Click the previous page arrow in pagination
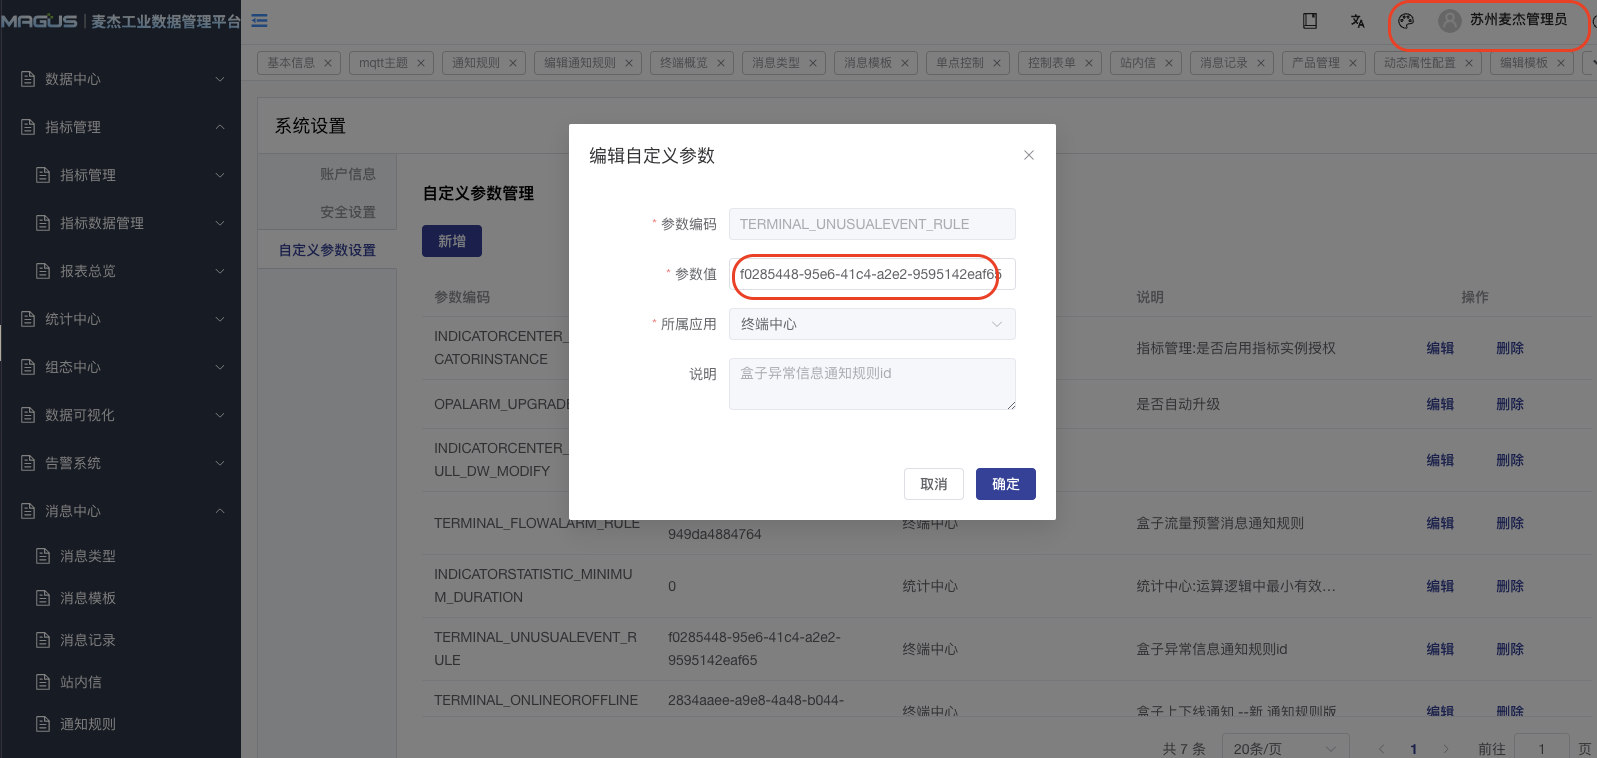This screenshot has width=1597, height=758. click(x=1382, y=749)
